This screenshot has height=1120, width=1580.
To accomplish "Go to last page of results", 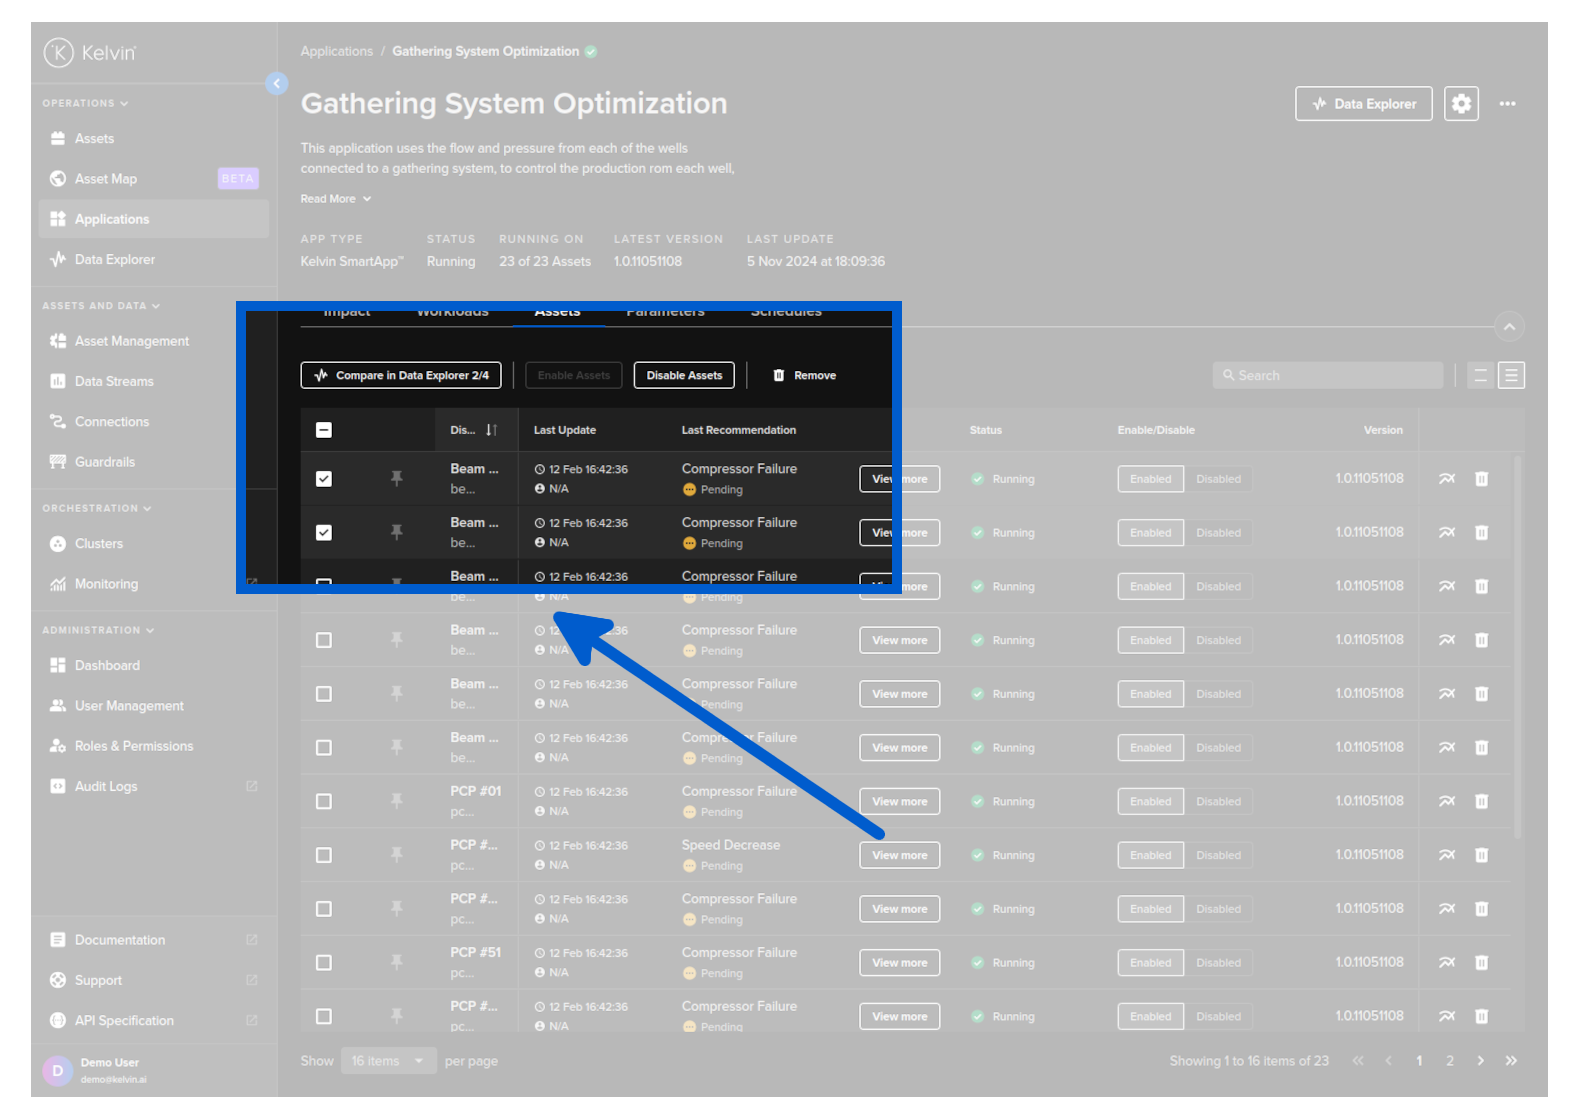I will [x=1511, y=1061].
